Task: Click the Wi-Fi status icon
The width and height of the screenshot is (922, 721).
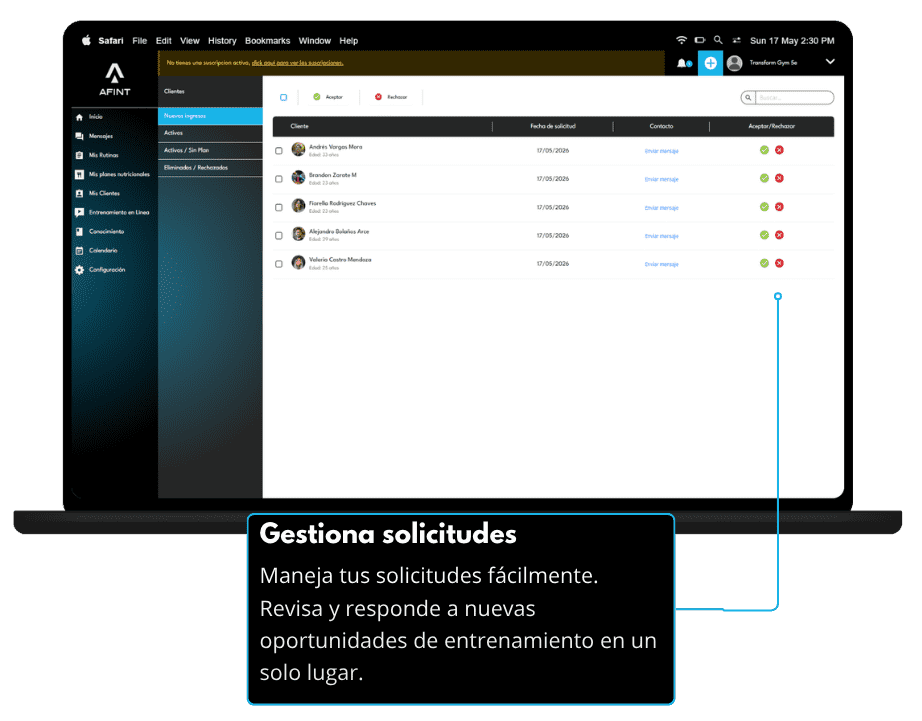Action: 681,40
